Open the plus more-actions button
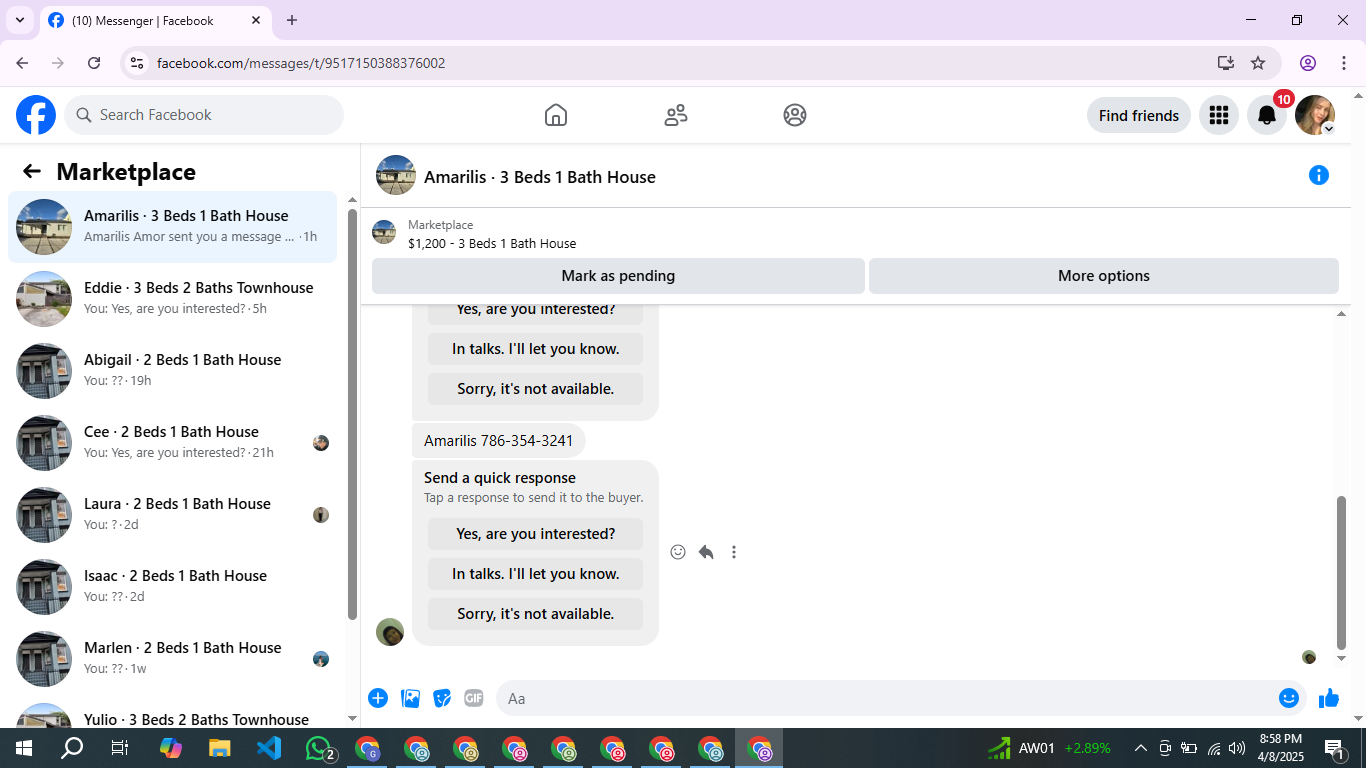The image size is (1366, 768). (378, 698)
